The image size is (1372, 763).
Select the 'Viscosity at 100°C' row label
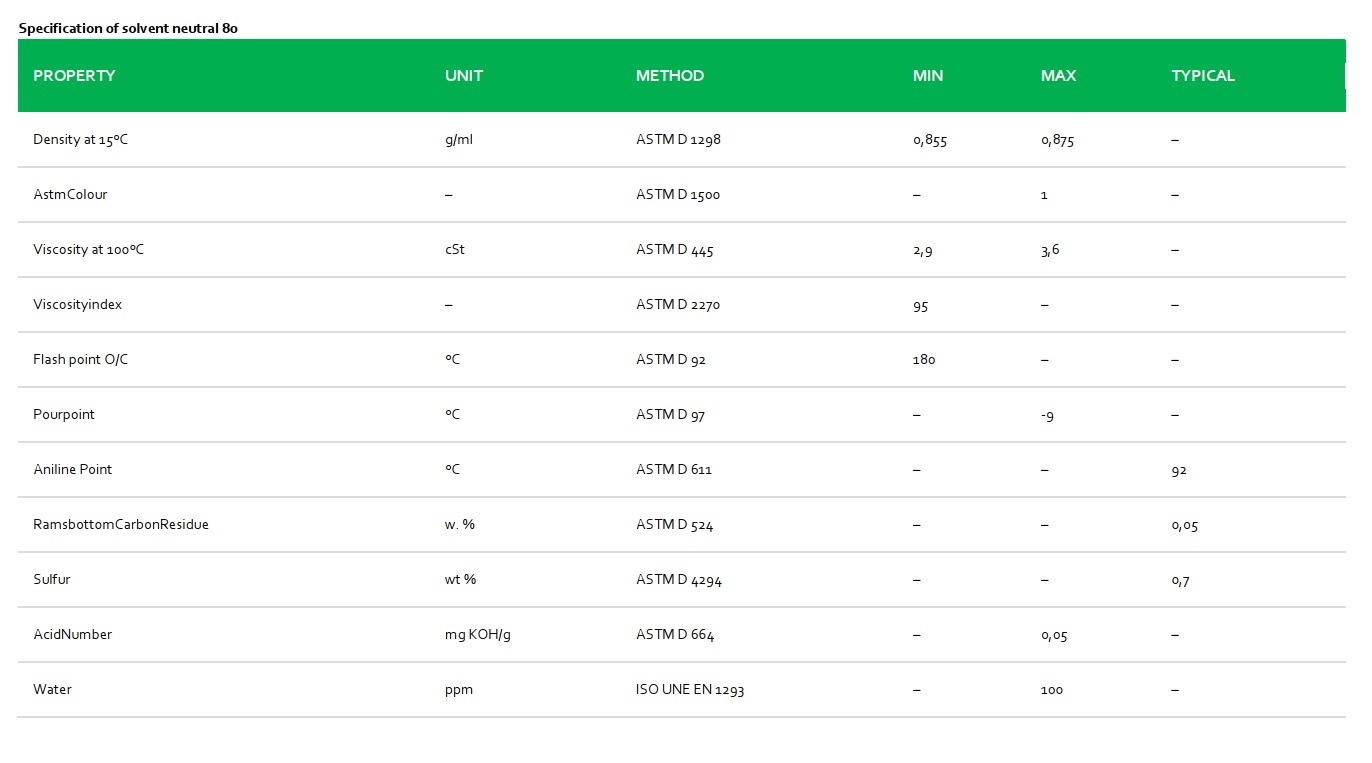pos(88,250)
